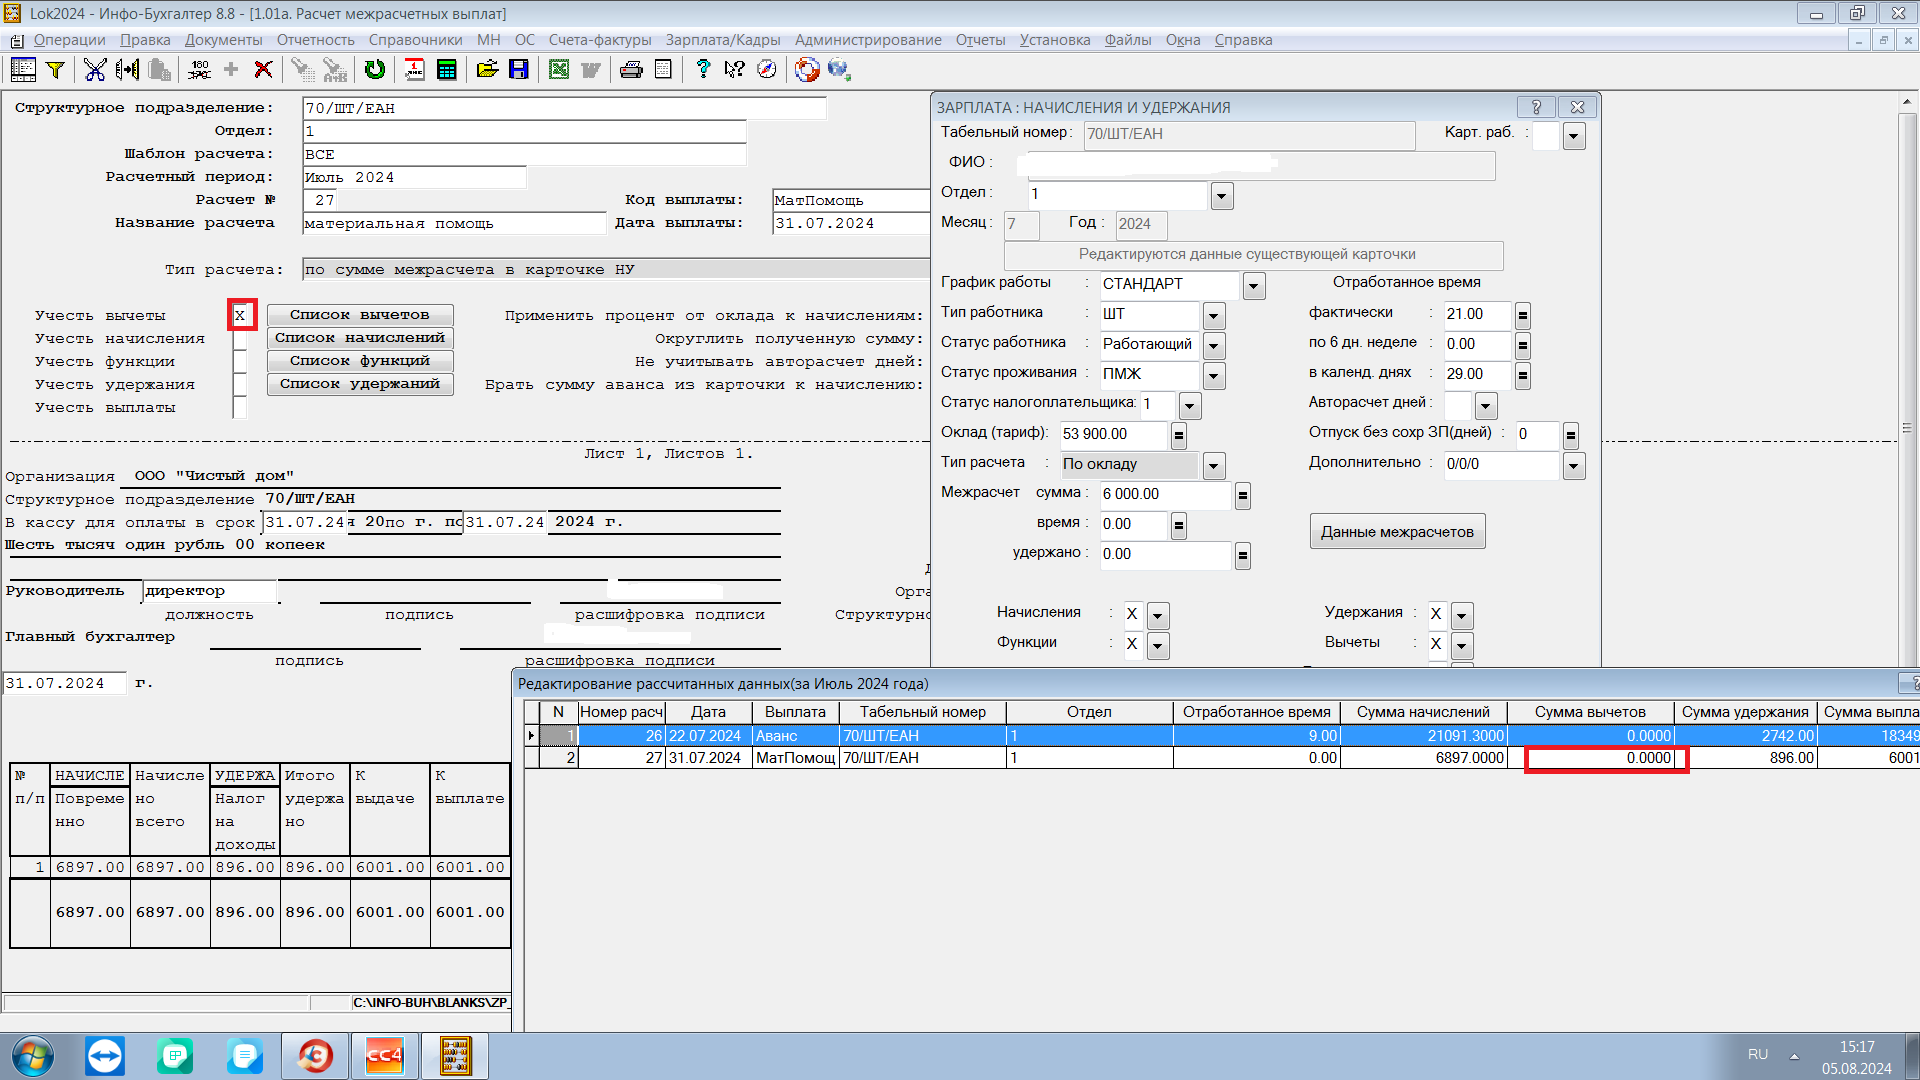Click the calendar date icon

(x=414, y=69)
